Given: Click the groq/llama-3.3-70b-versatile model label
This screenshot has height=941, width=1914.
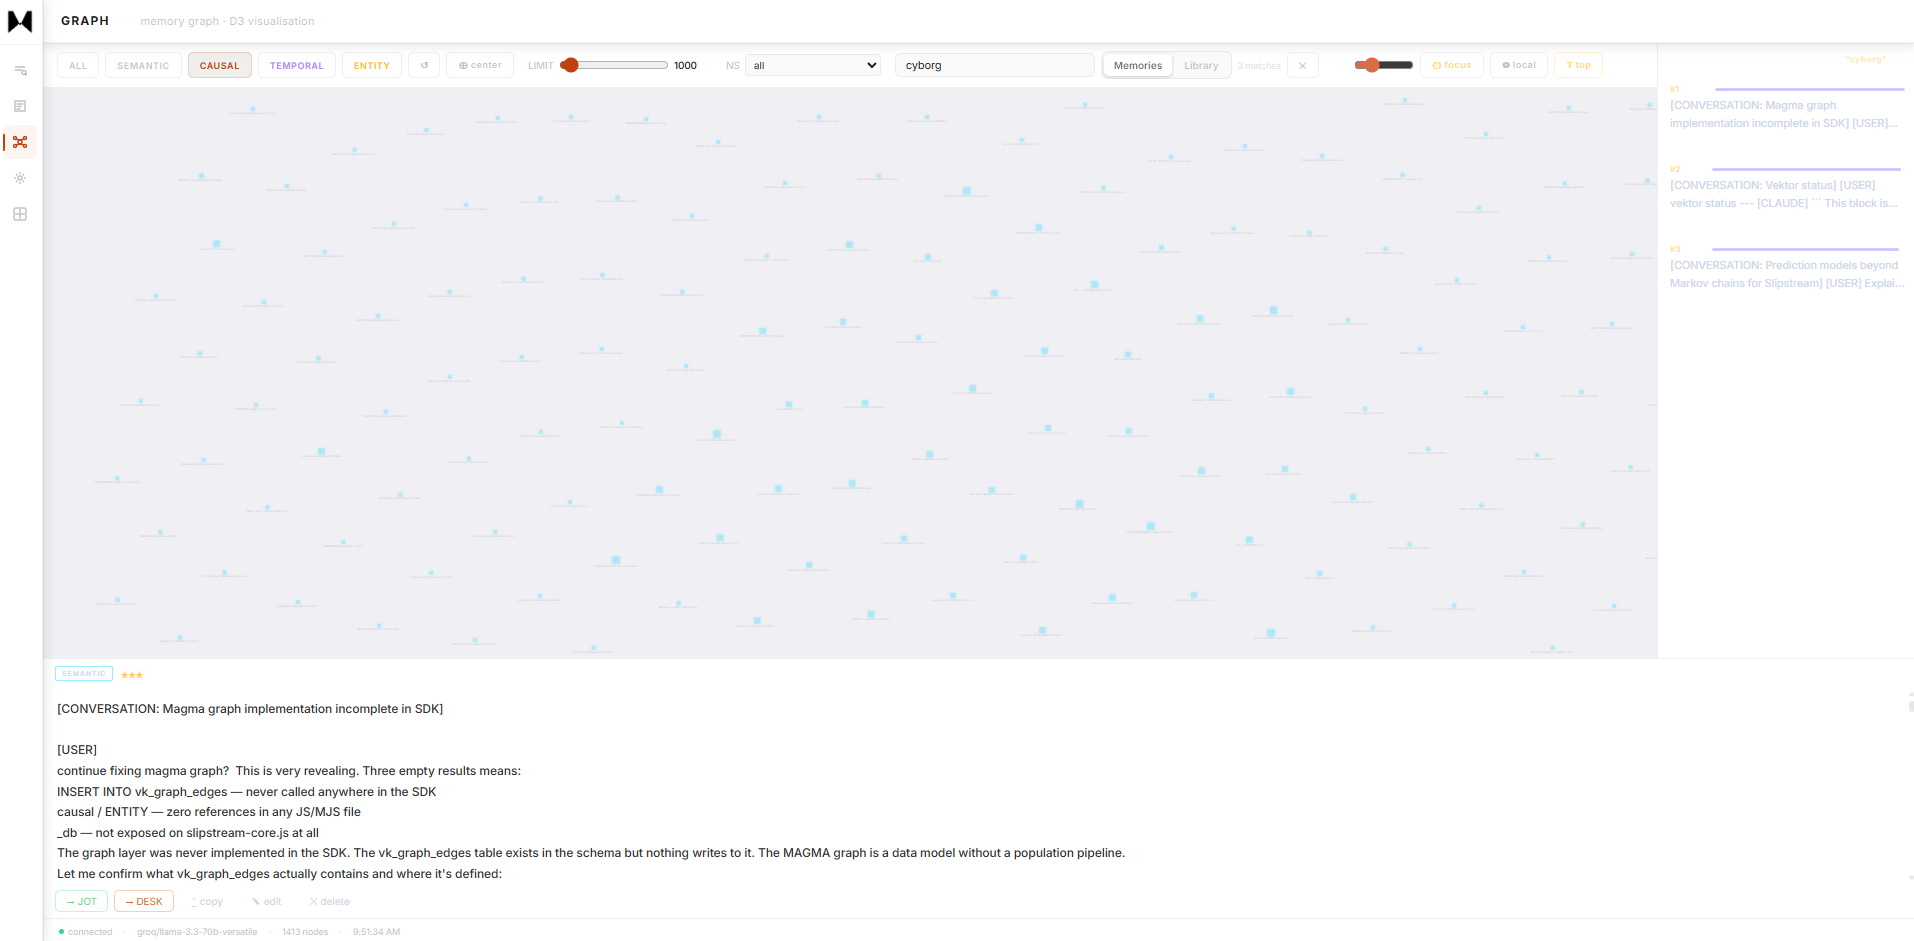Looking at the screenshot, I should (x=197, y=932).
